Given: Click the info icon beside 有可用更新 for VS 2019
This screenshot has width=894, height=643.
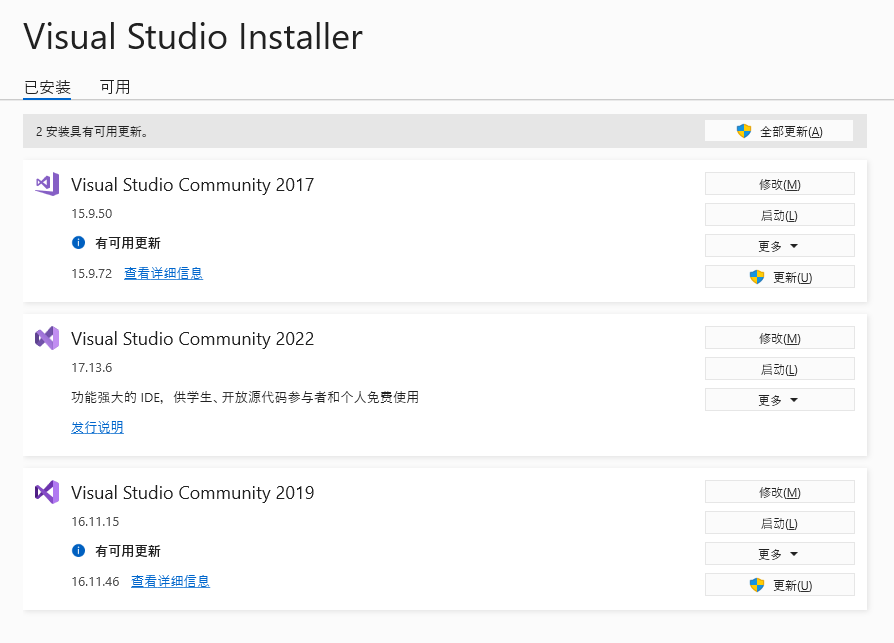Looking at the screenshot, I should coord(78,551).
